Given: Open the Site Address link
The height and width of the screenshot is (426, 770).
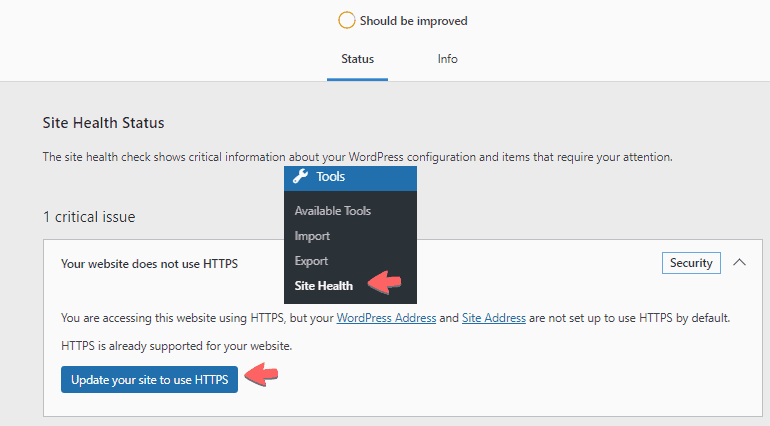Looking at the screenshot, I should click(494, 318).
